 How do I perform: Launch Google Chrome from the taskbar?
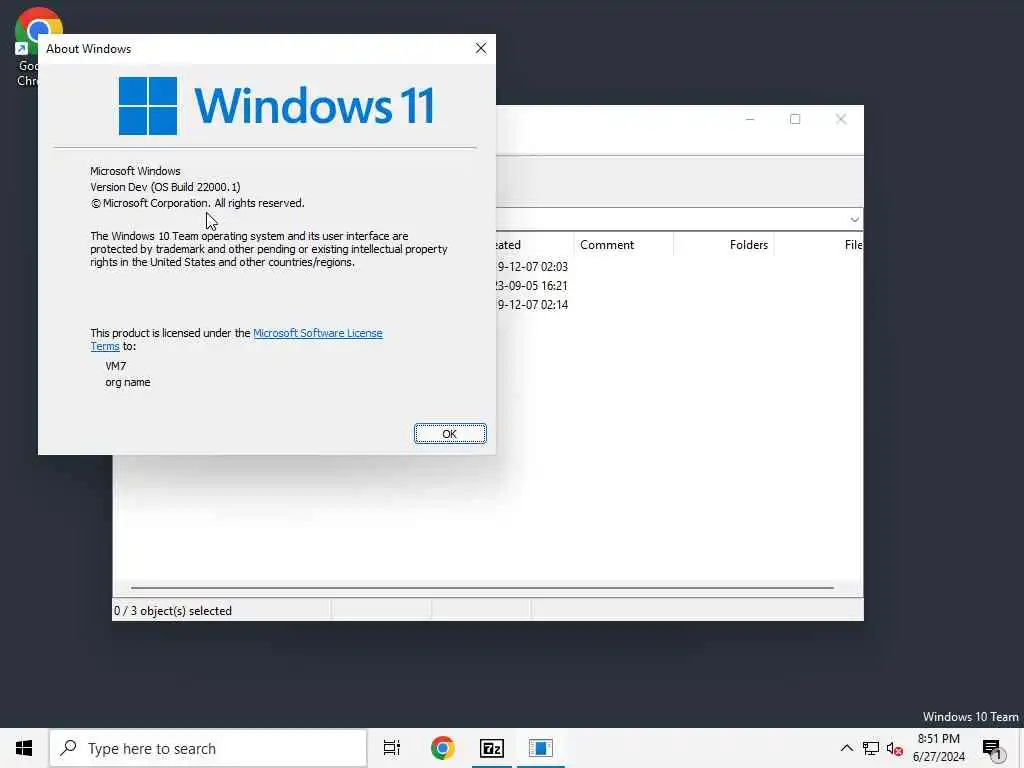click(x=442, y=748)
